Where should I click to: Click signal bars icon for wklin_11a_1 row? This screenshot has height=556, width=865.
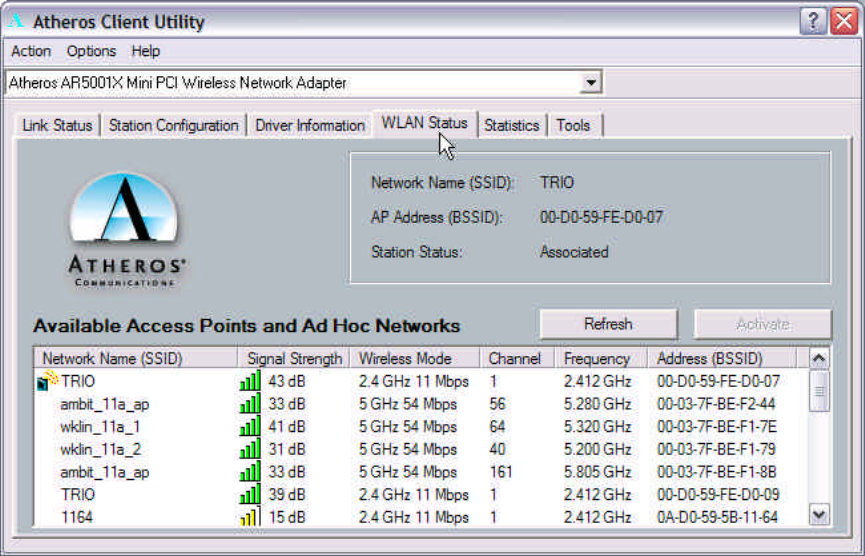click(250, 426)
